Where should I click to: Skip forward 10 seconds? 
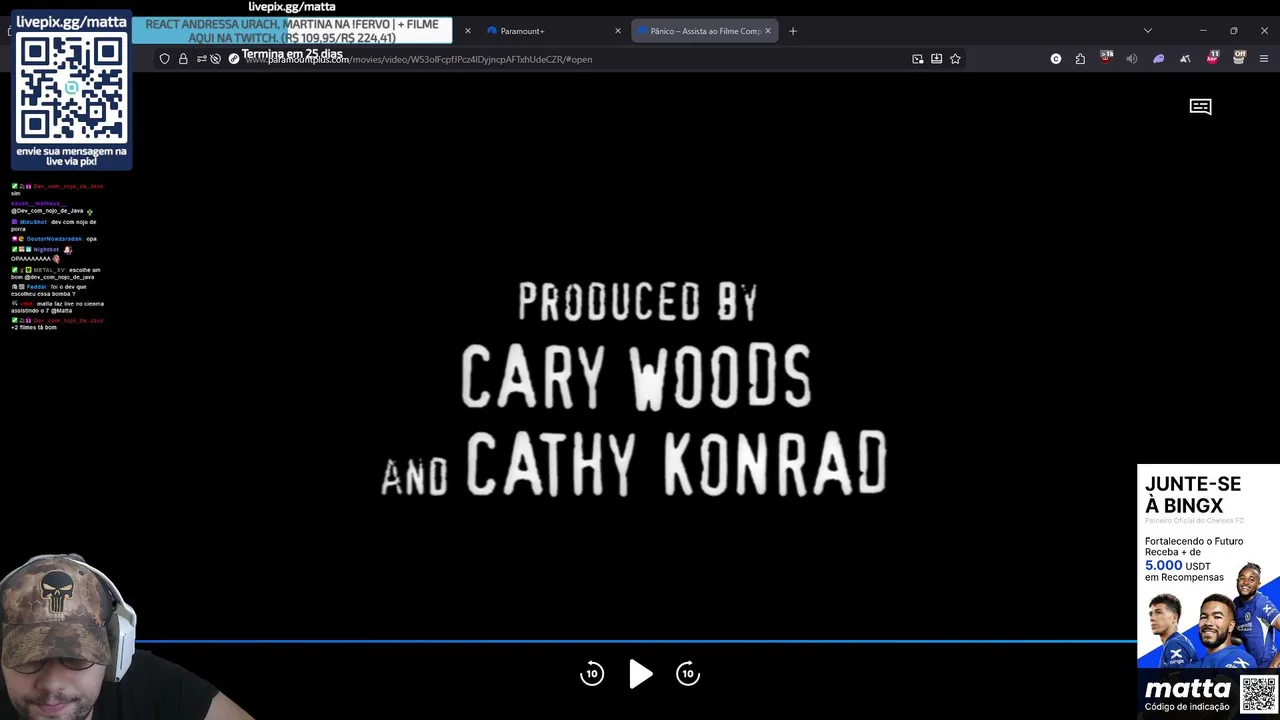pyautogui.click(x=688, y=674)
